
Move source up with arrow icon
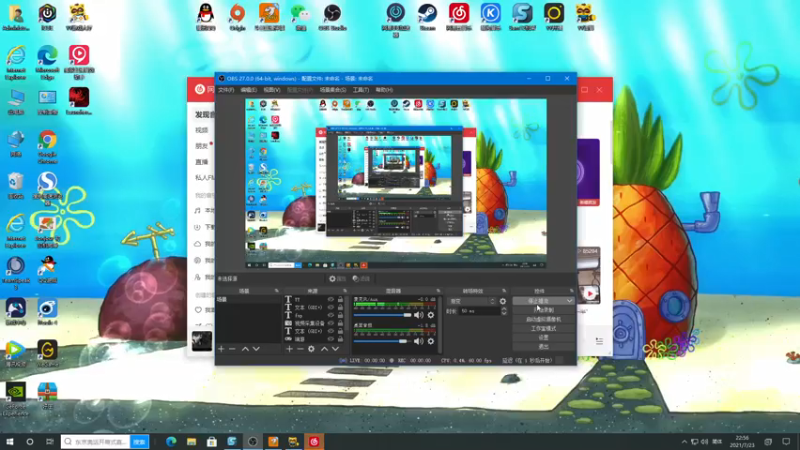[x=324, y=349]
